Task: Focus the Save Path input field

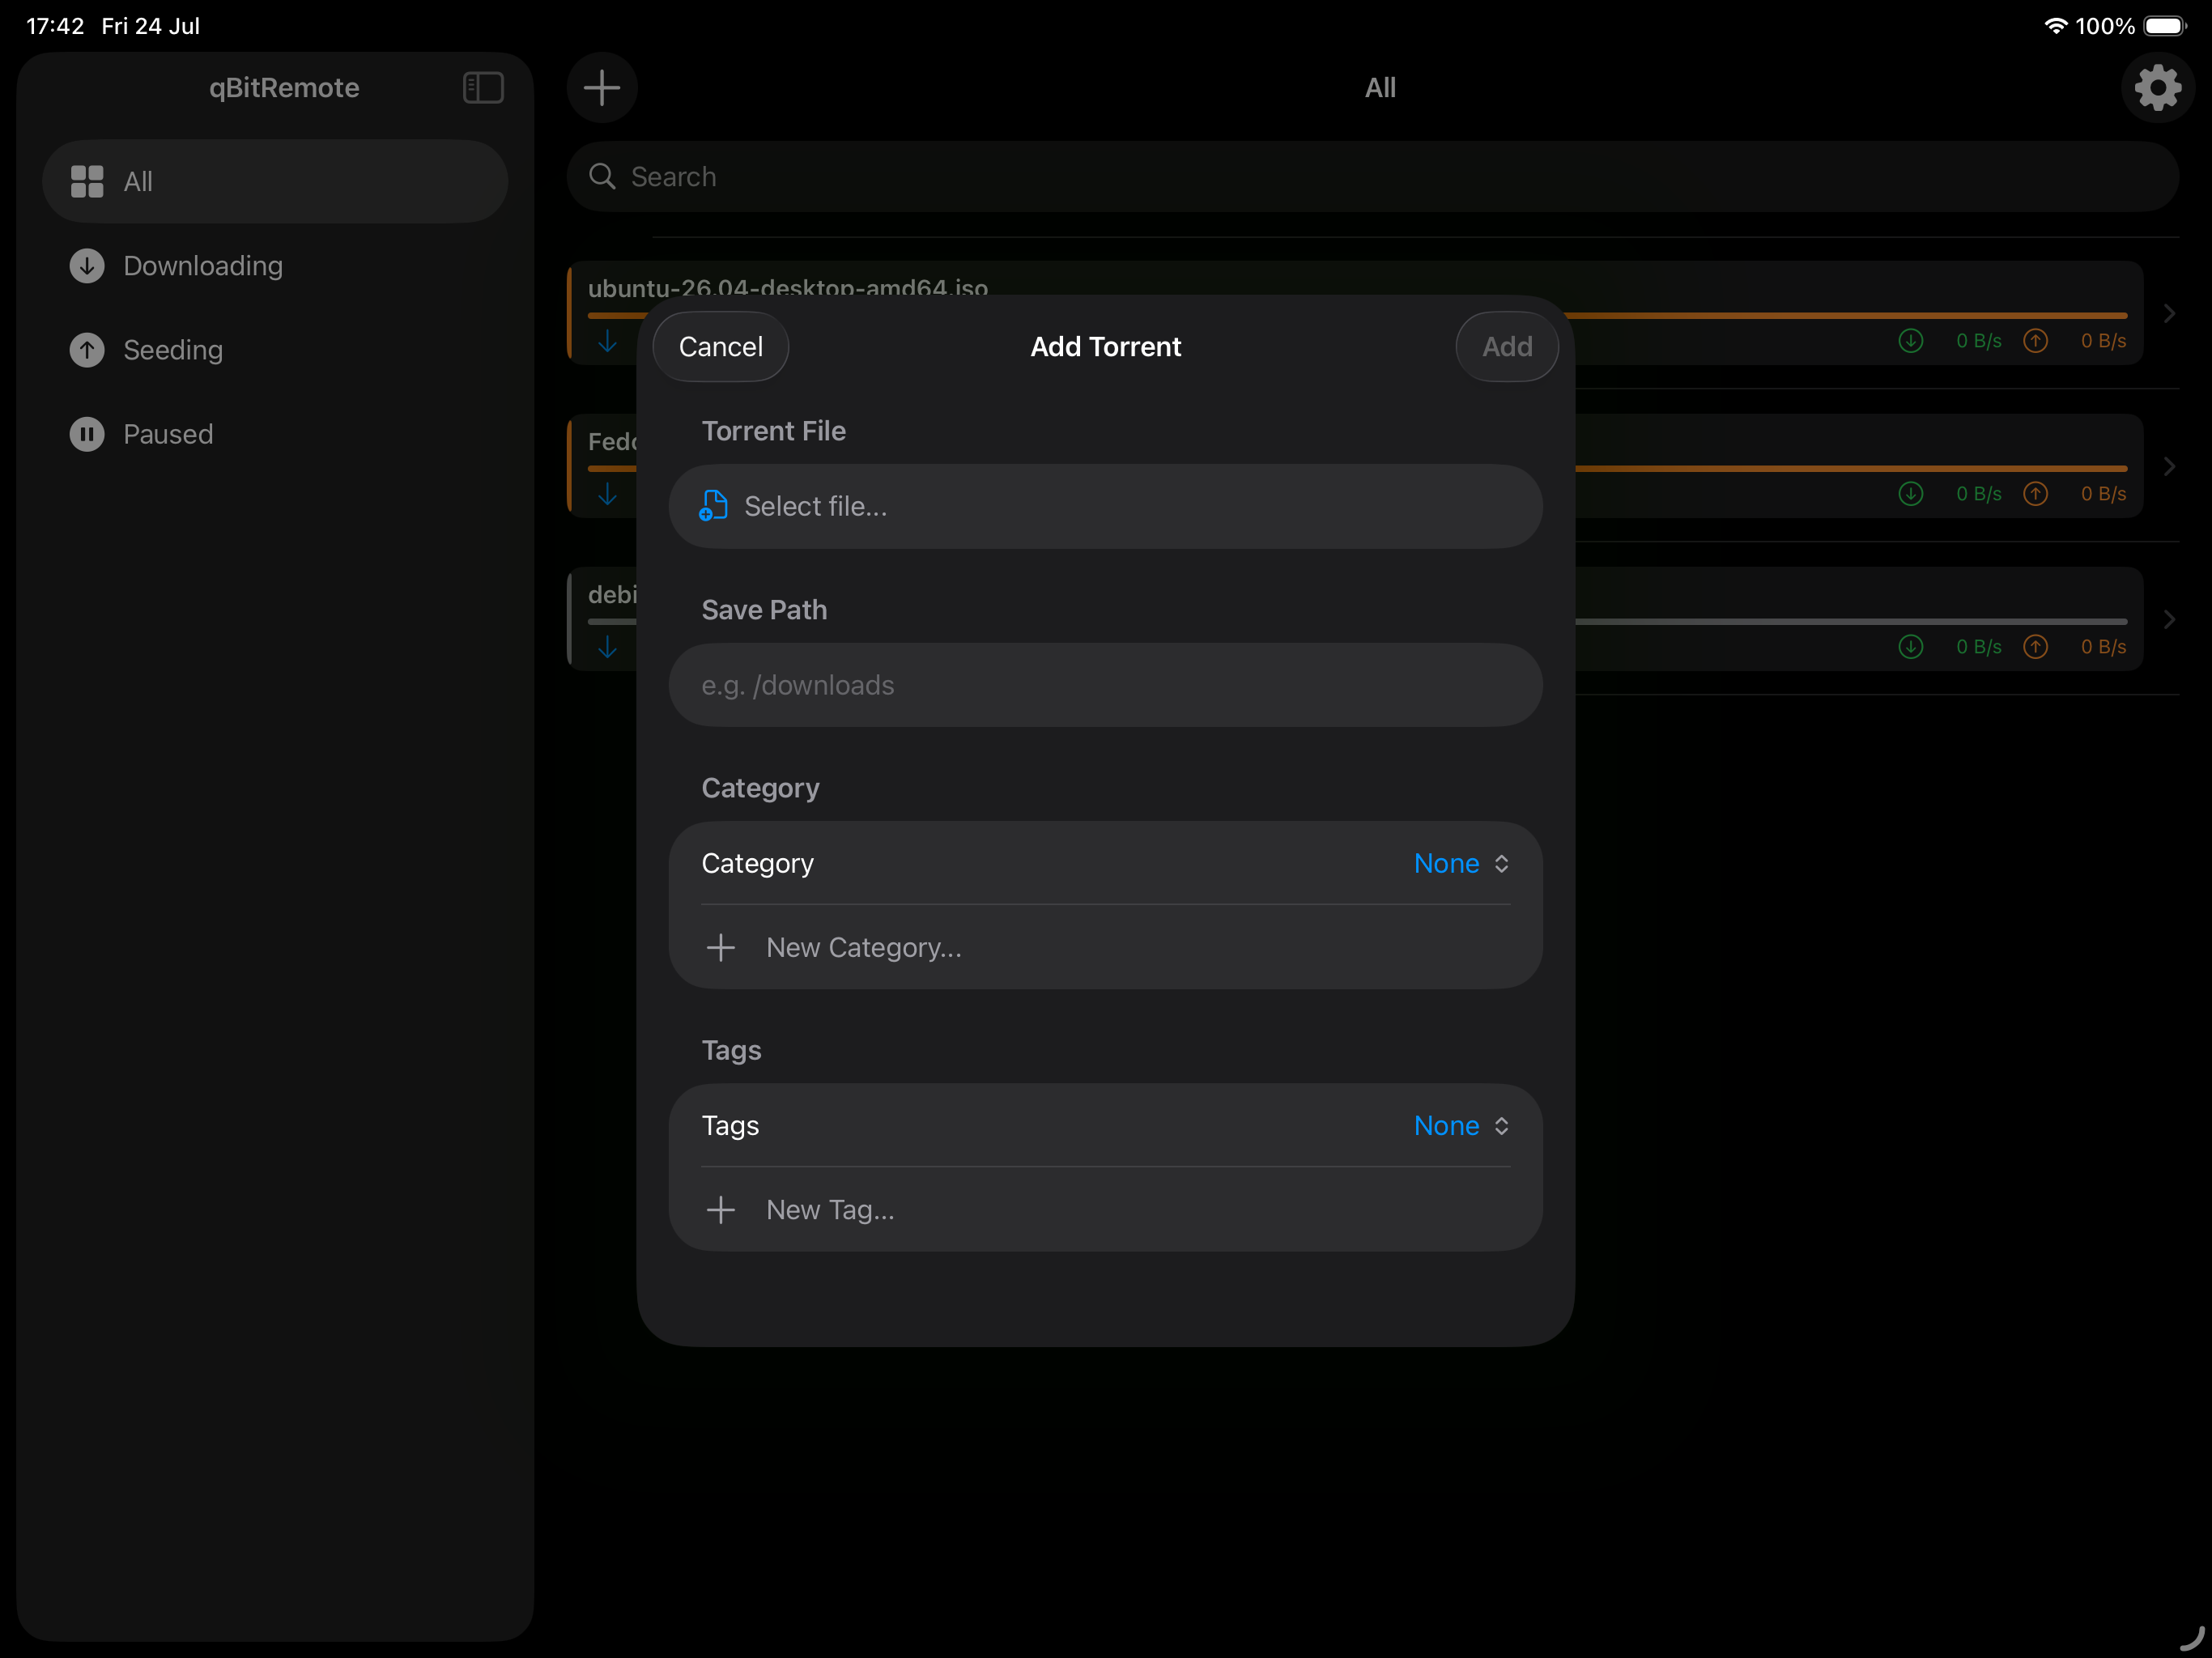Action: pyautogui.click(x=1105, y=685)
